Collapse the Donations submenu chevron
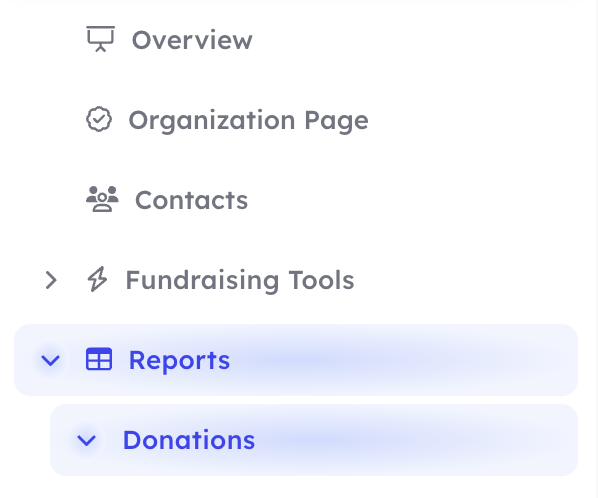Screen dimensions: 598x498 87,440
